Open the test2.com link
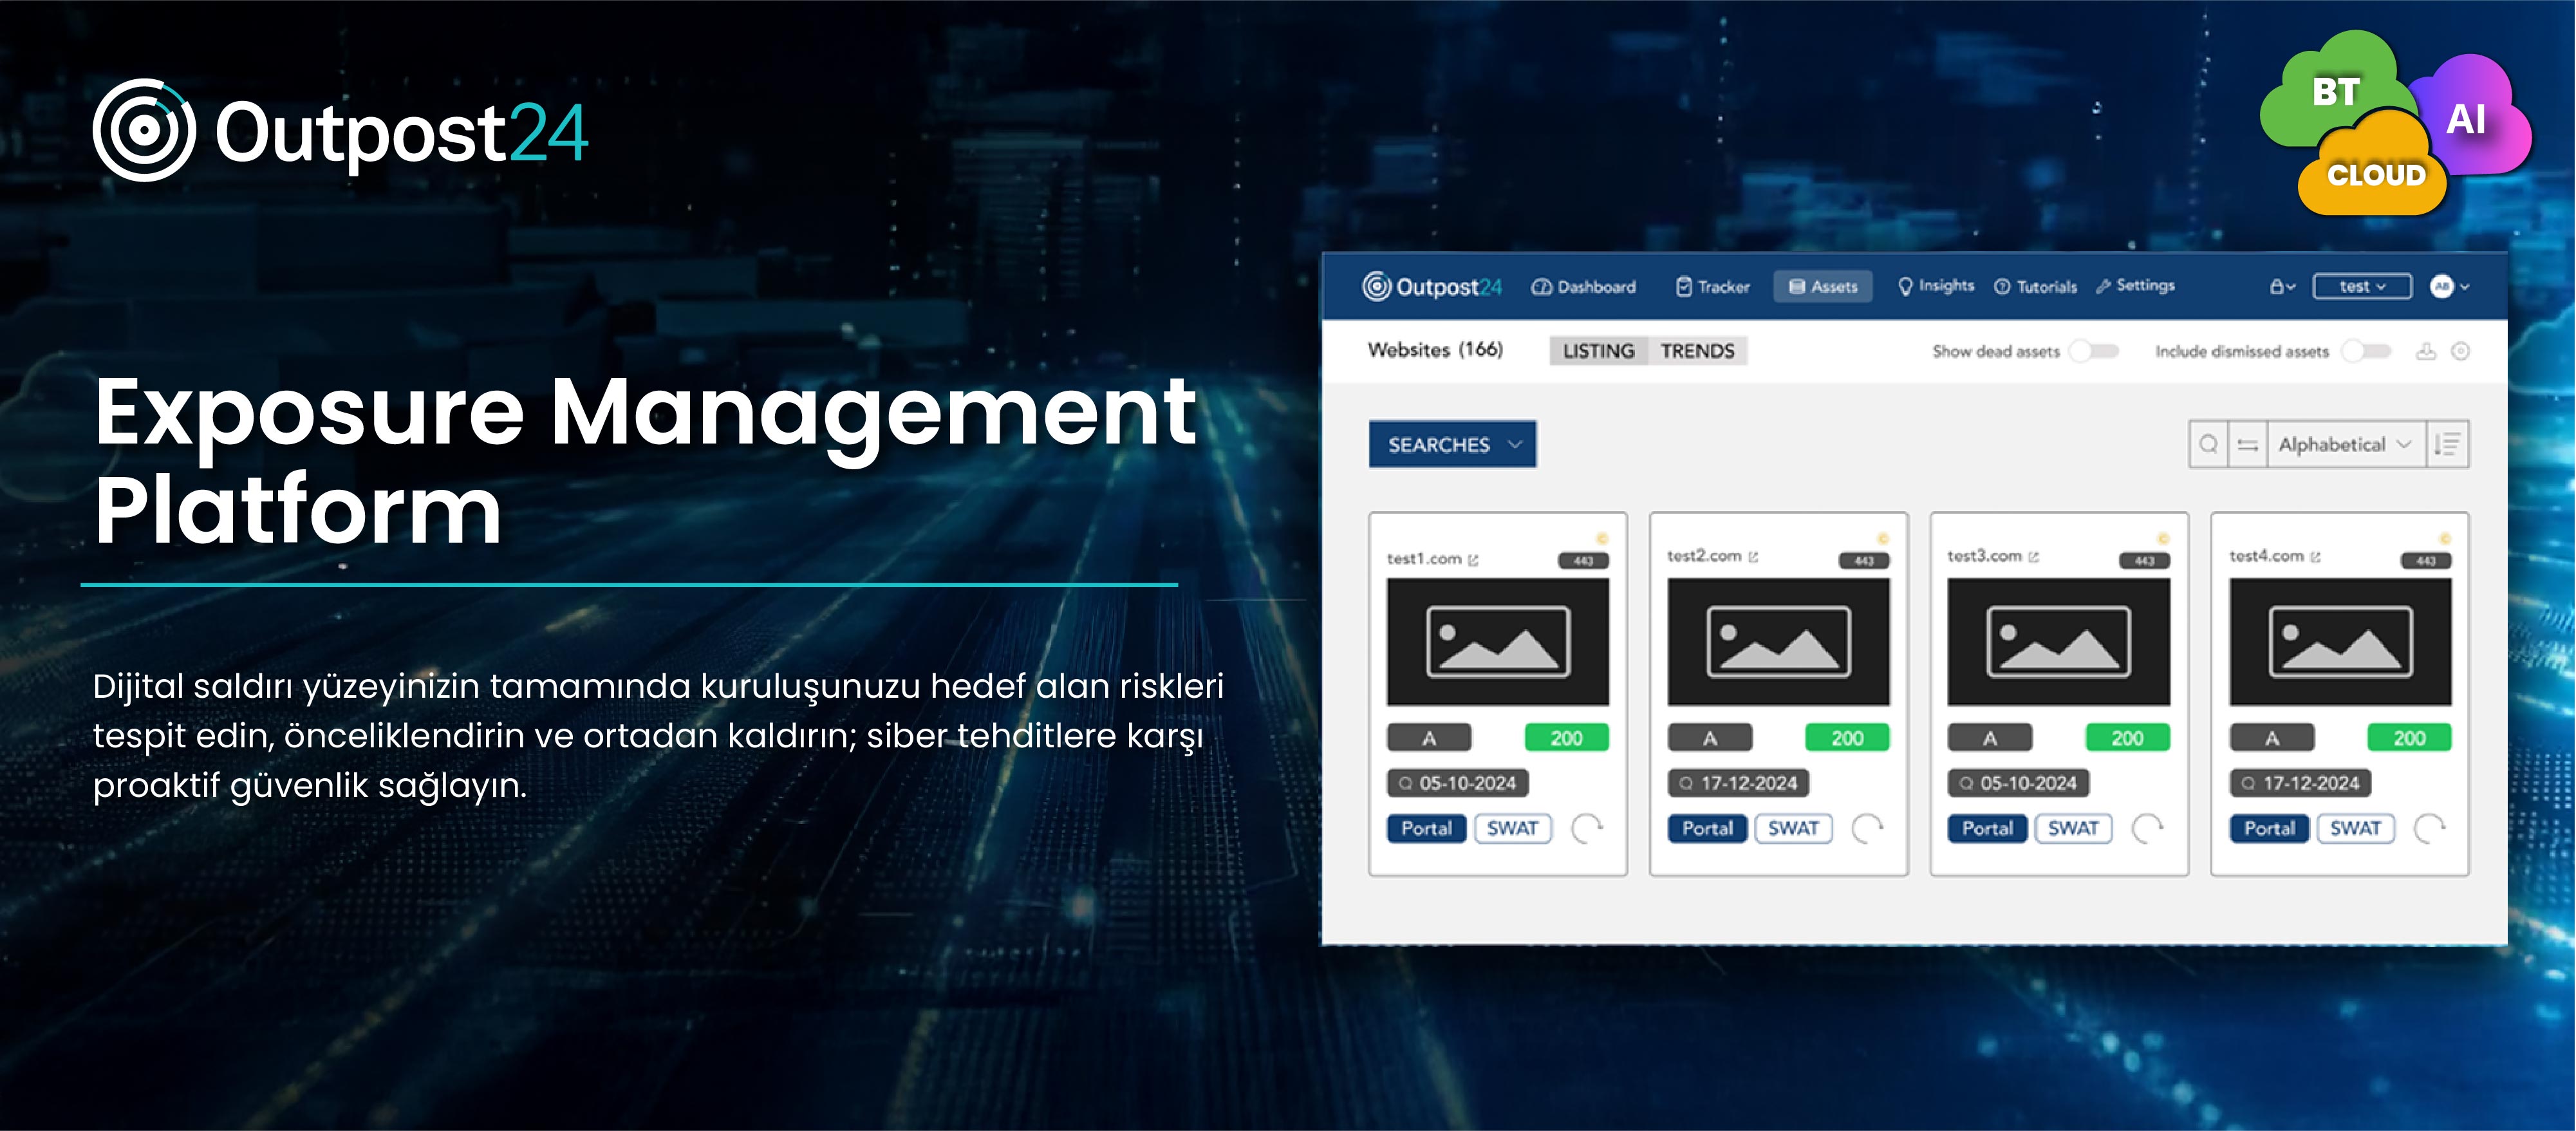This screenshot has height=1131, width=2576. 1712,556
